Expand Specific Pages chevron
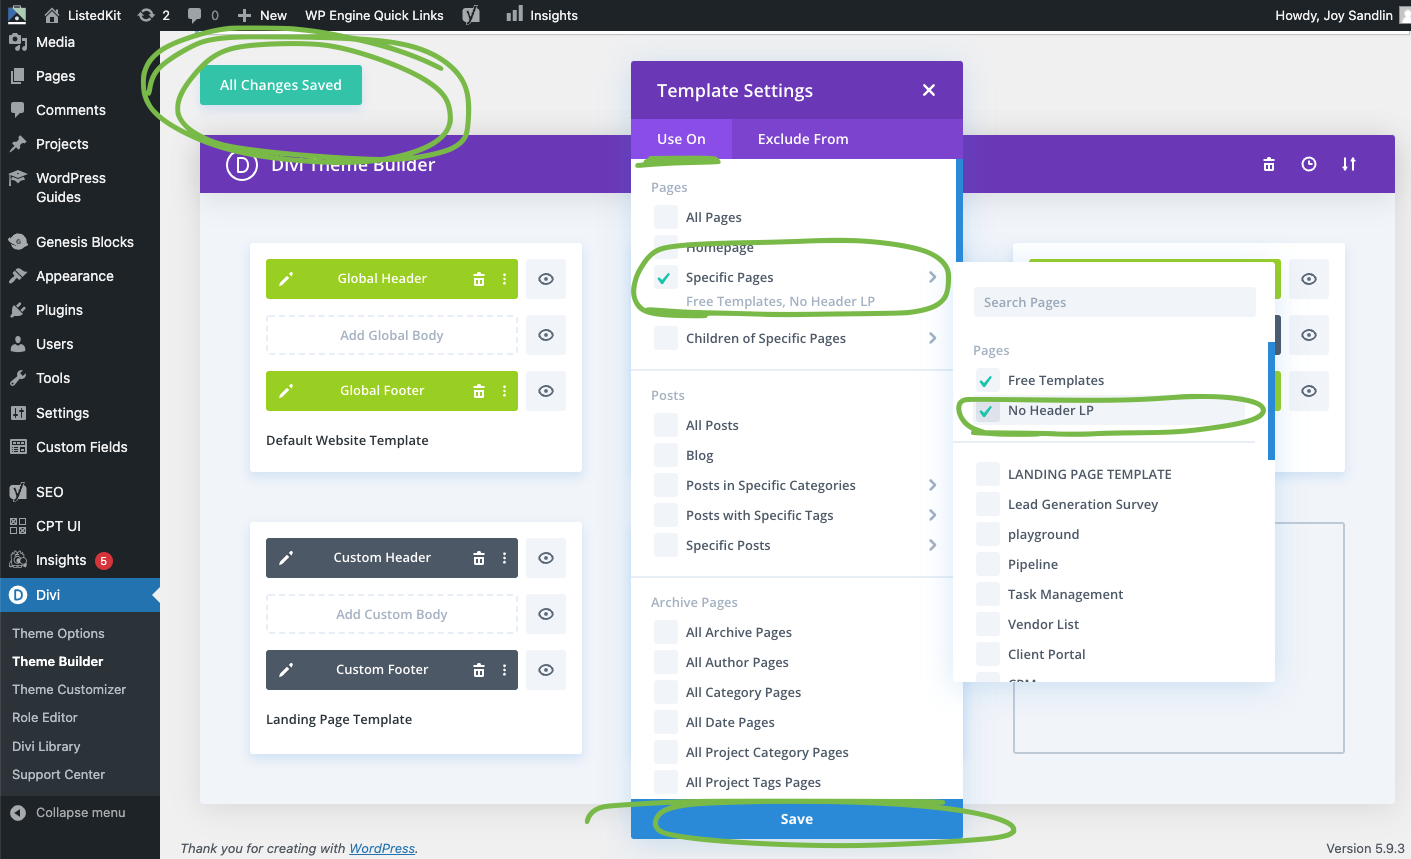The height and width of the screenshot is (859, 1411). 932,277
